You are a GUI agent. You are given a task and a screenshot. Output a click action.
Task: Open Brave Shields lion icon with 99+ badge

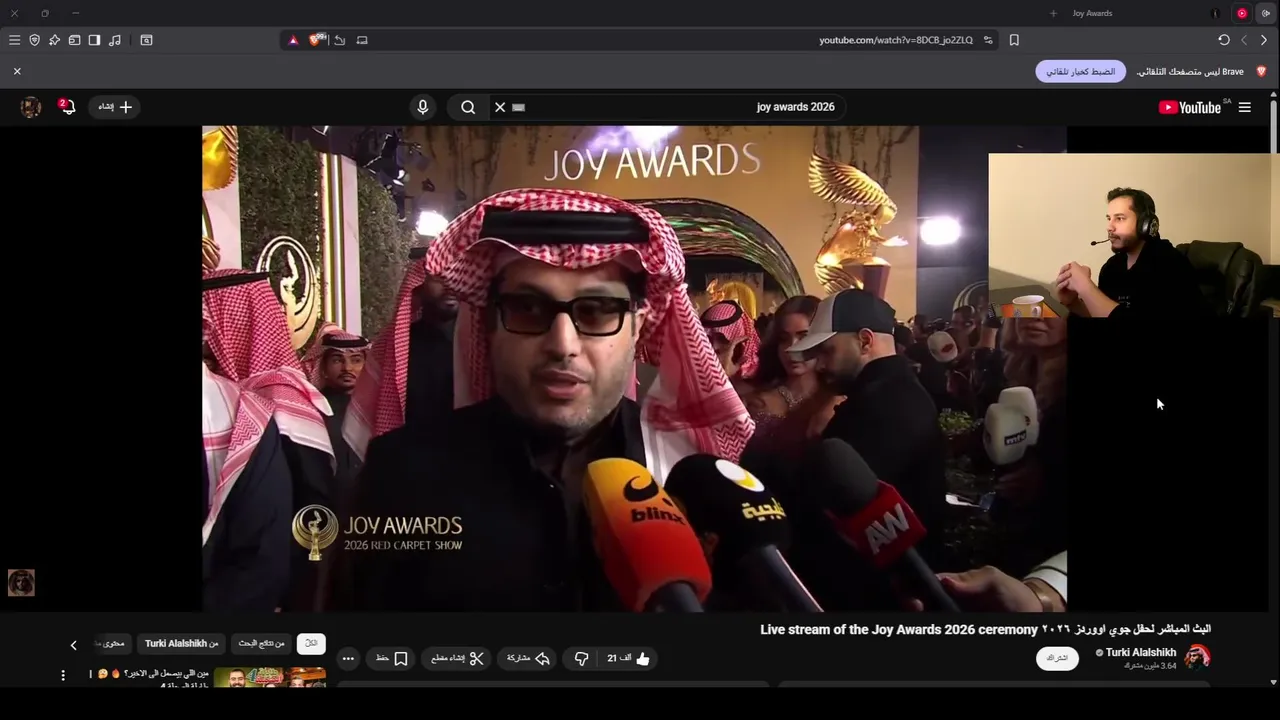tap(317, 40)
